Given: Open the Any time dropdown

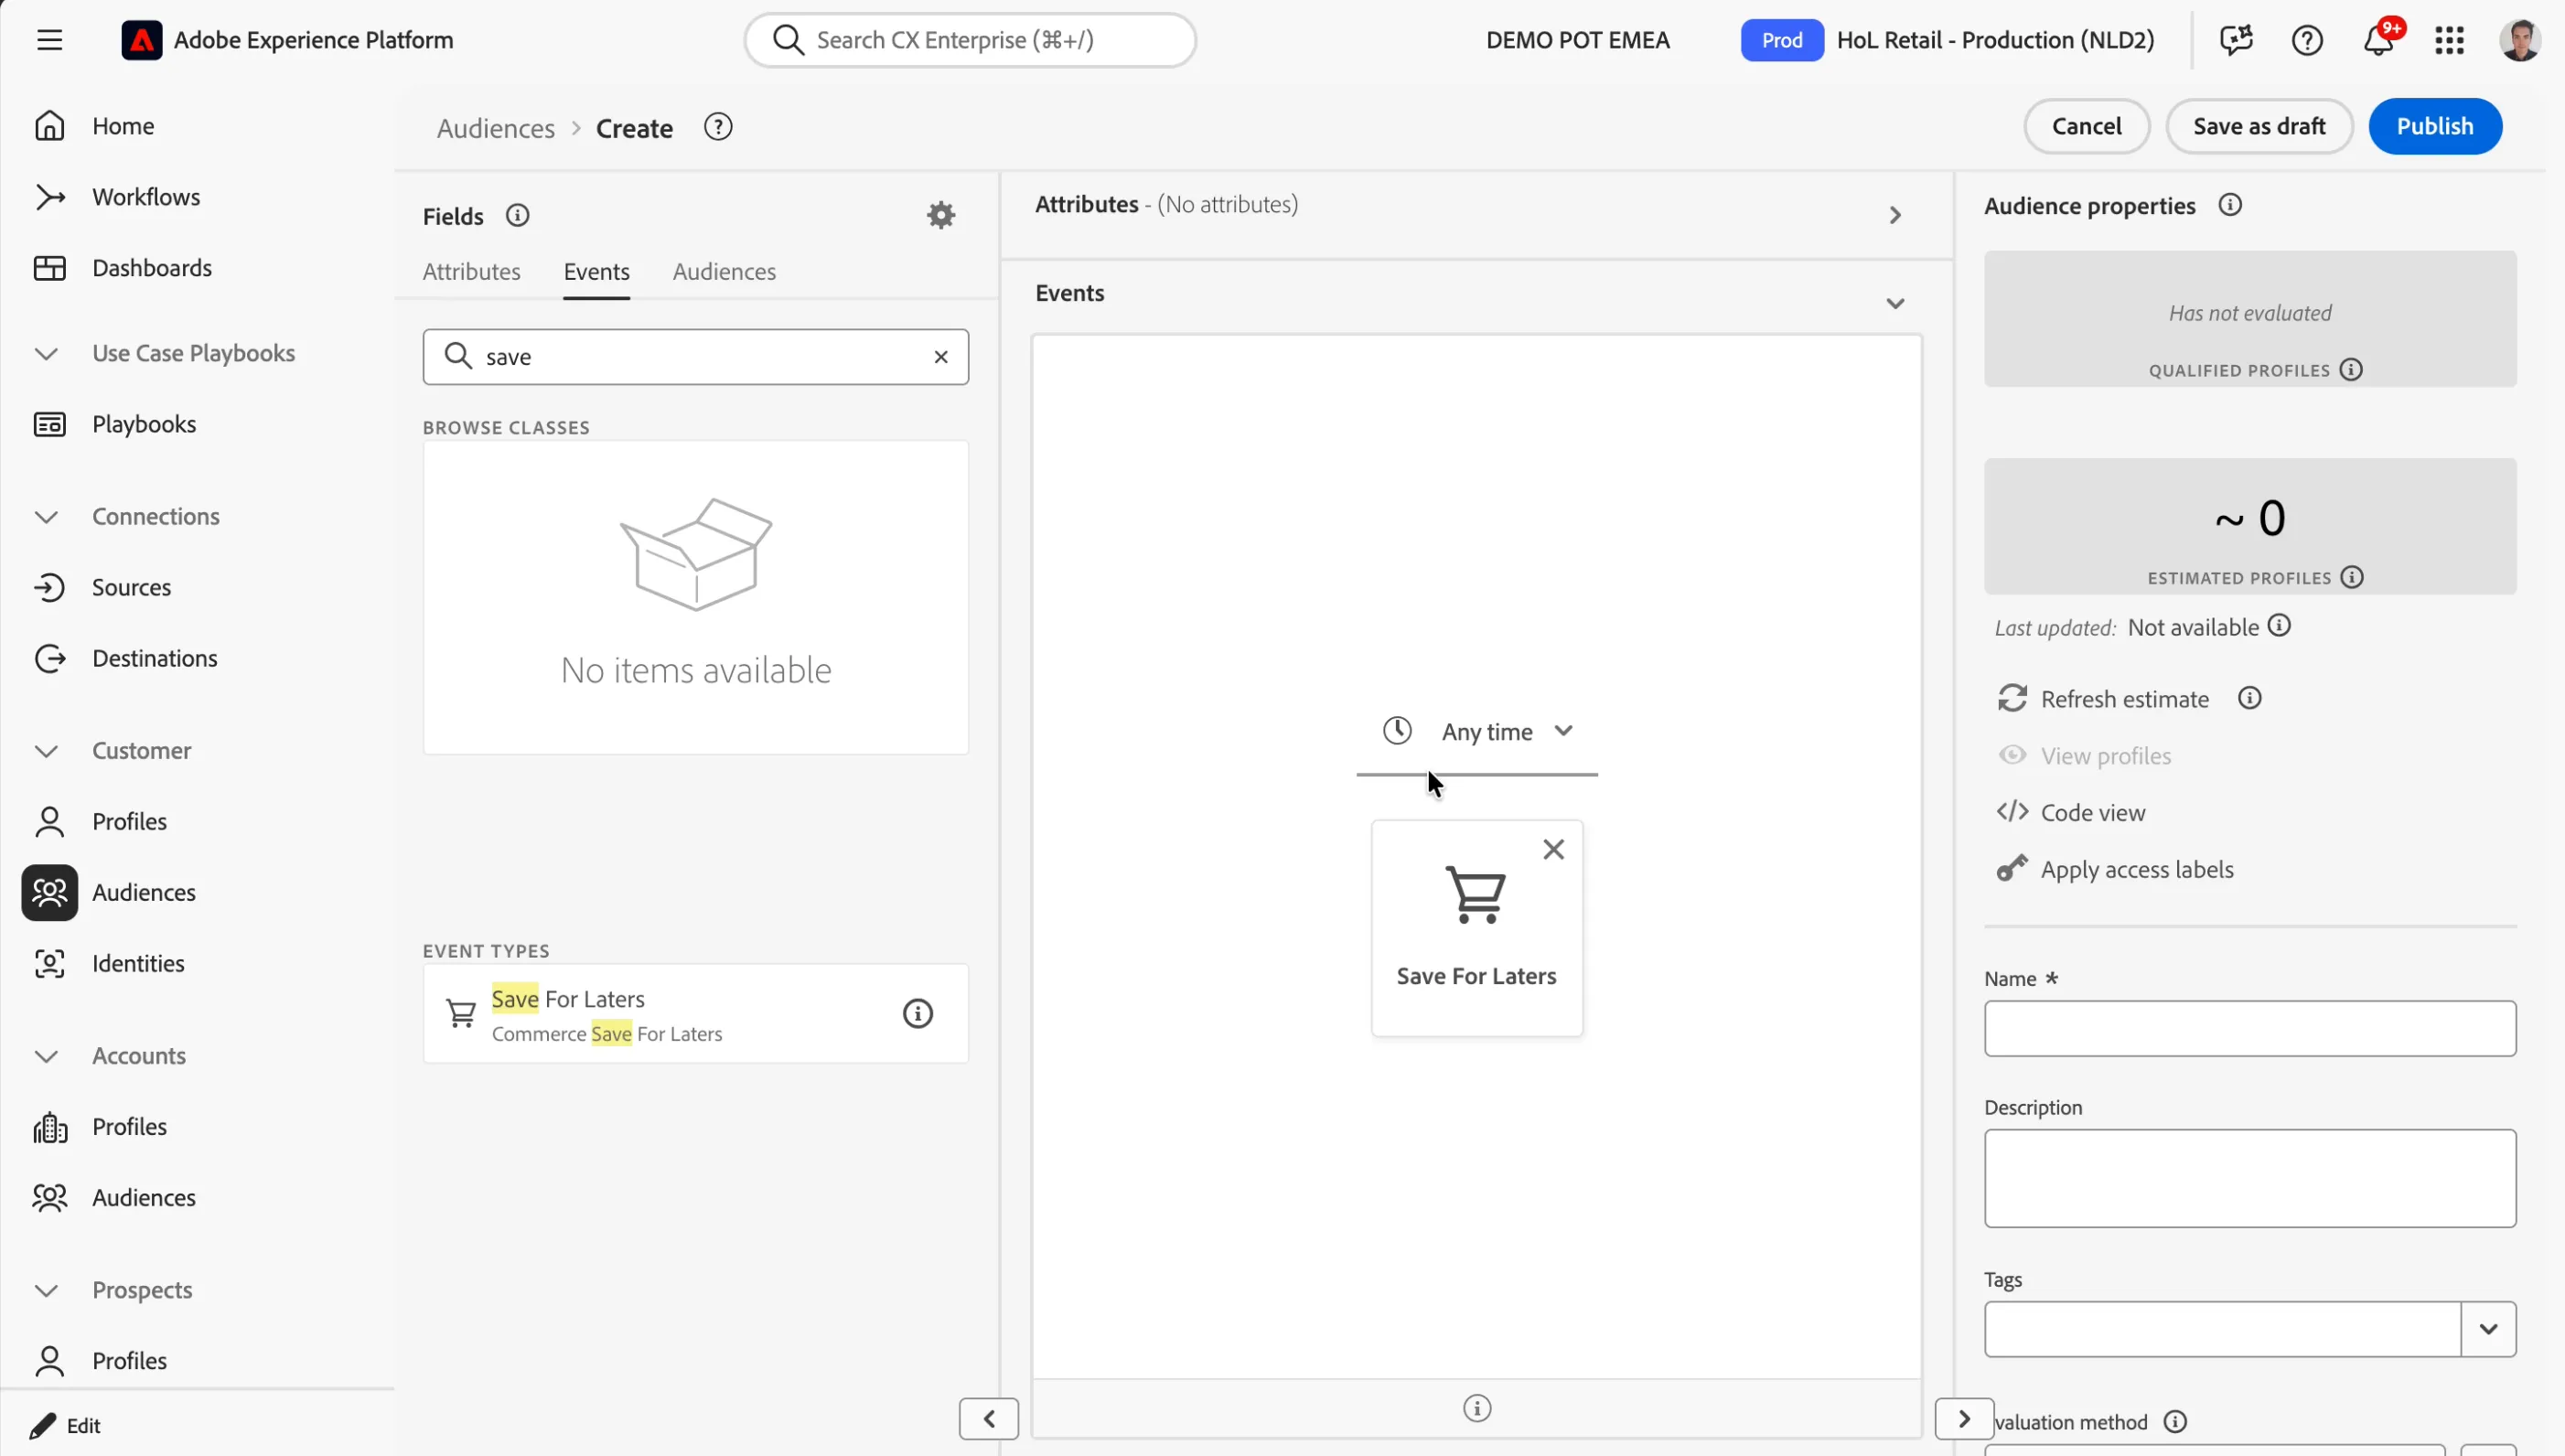Looking at the screenshot, I should tap(1477, 731).
